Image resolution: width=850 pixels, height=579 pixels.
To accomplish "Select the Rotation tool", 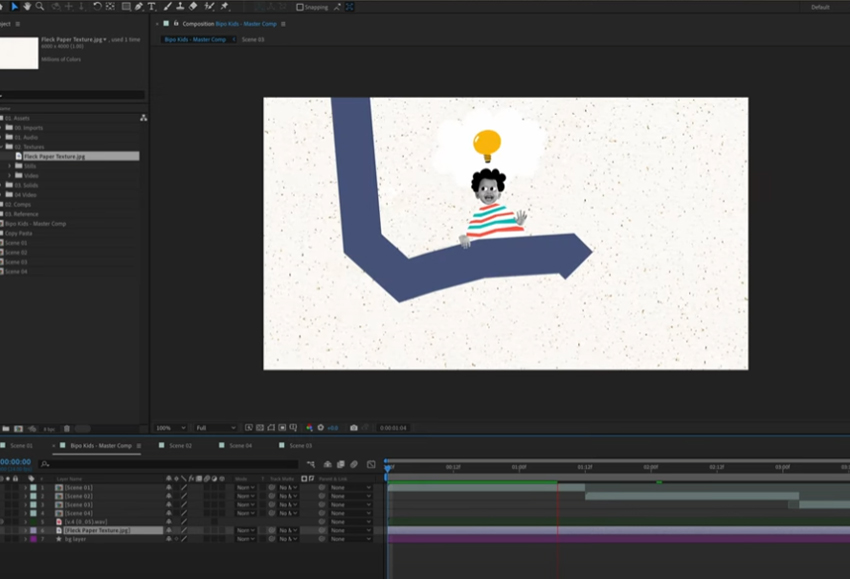I will [97, 7].
